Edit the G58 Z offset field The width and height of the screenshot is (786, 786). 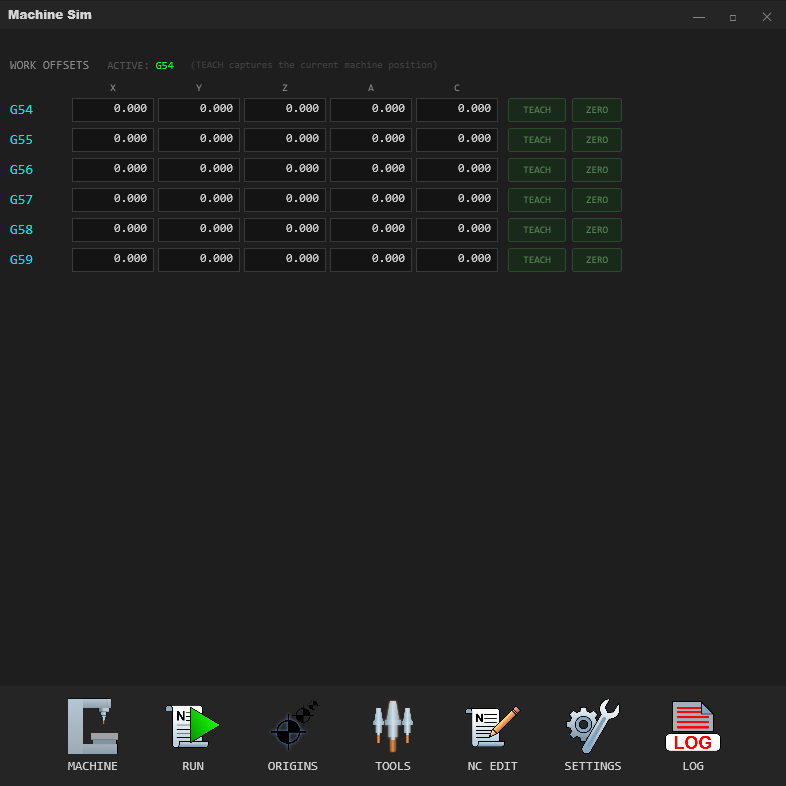tap(285, 230)
